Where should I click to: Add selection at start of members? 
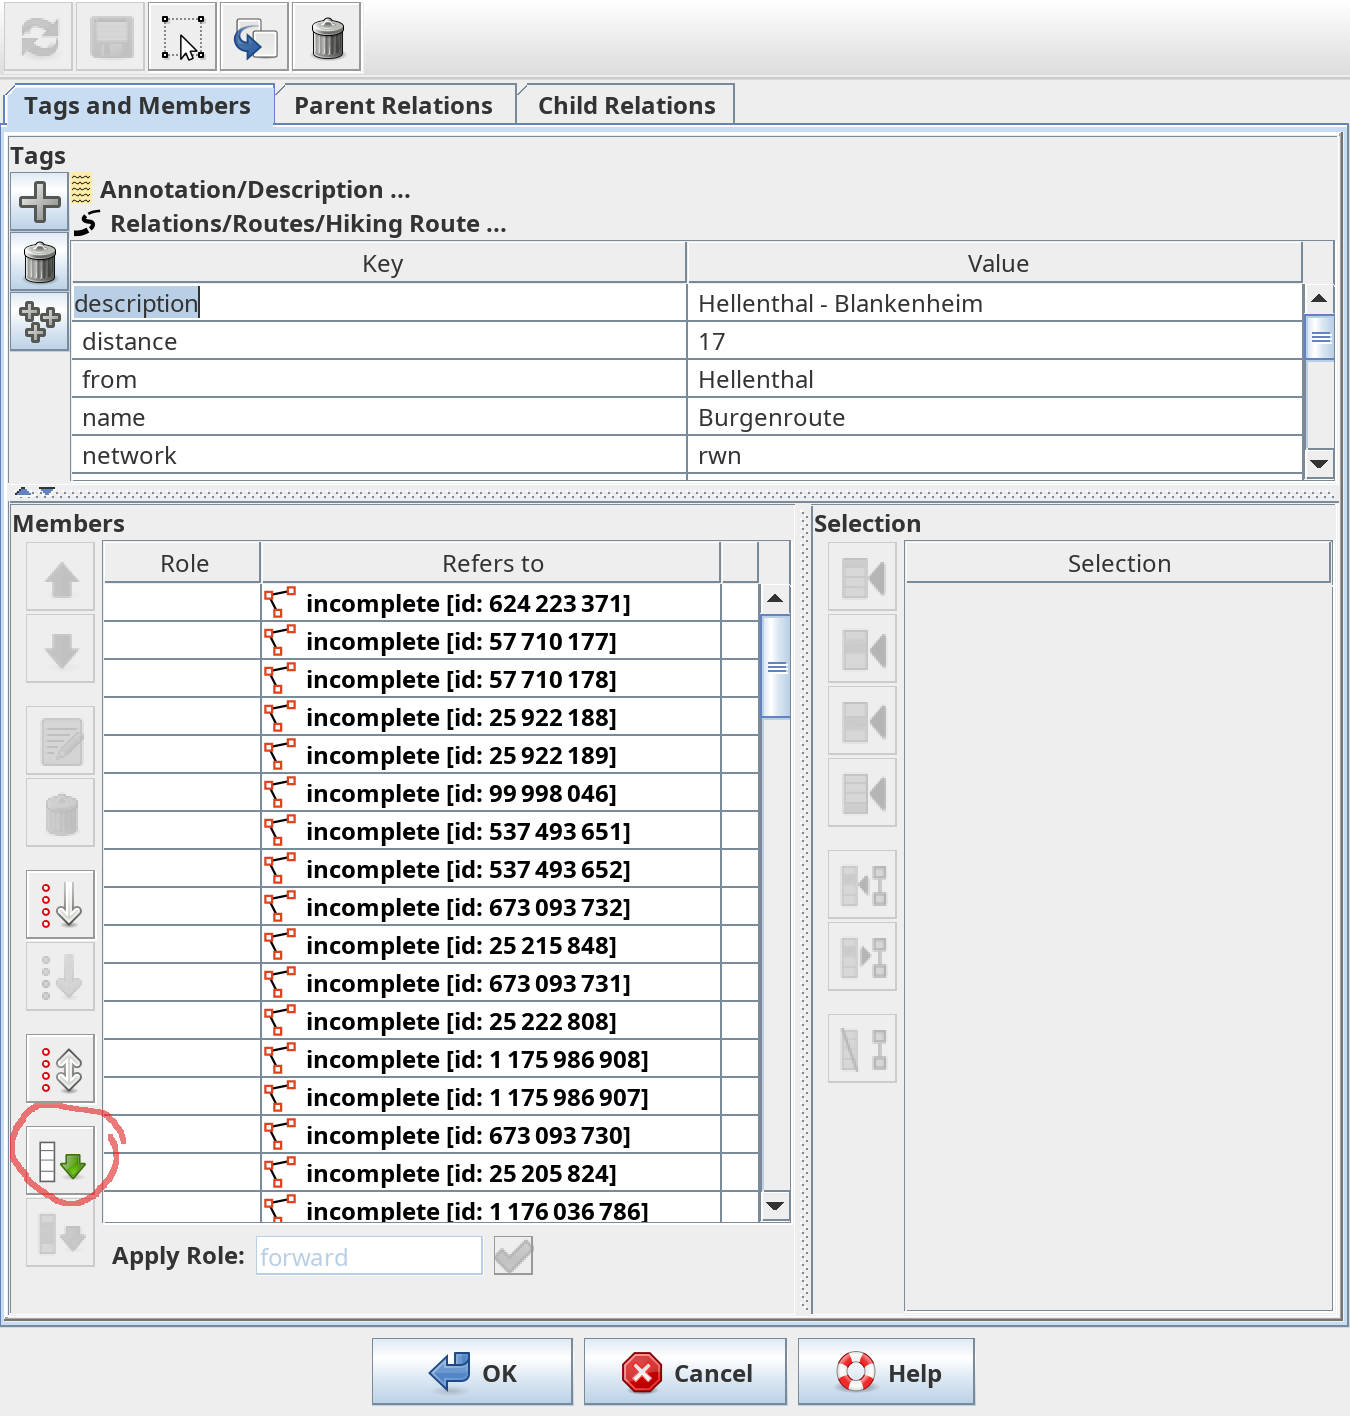863,577
